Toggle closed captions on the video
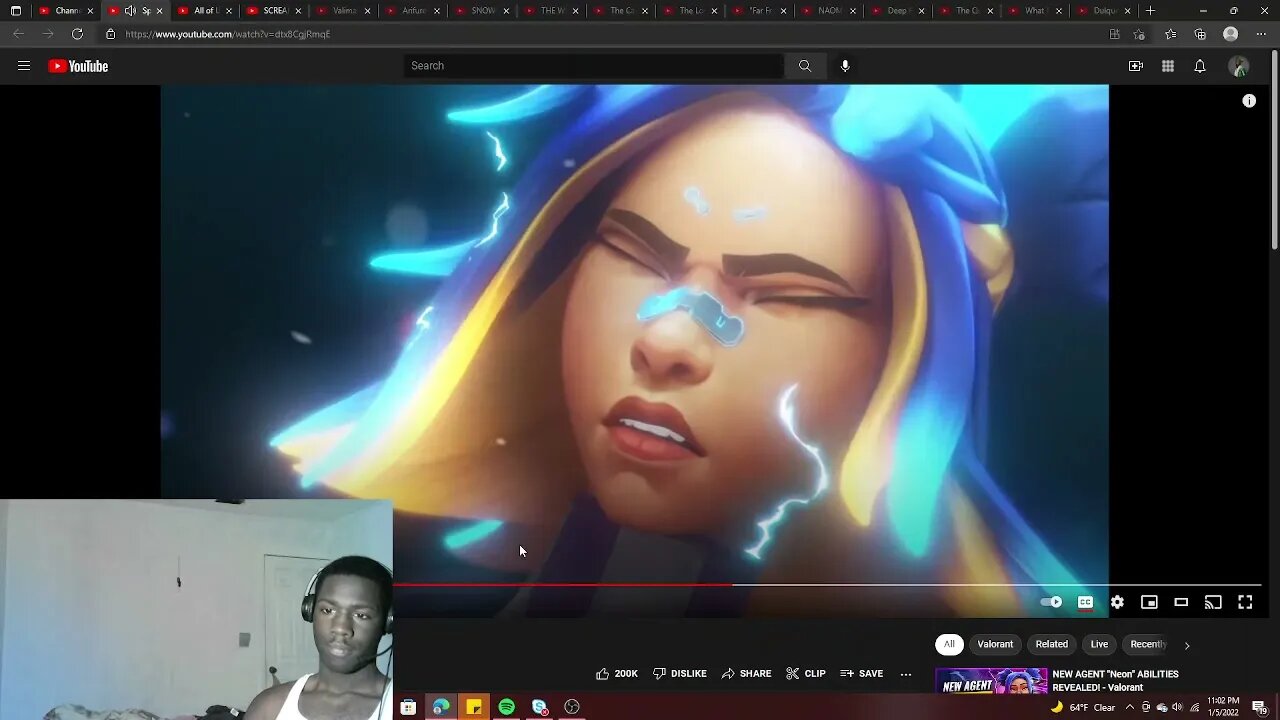The width and height of the screenshot is (1280, 720). click(1085, 602)
